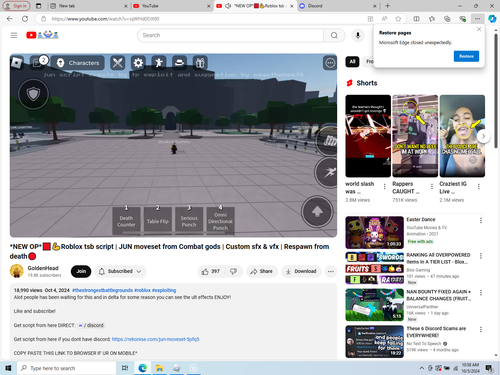500x375 pixels.
Task: Click the Roblox logo icon in video
Action: click(x=16, y=63)
